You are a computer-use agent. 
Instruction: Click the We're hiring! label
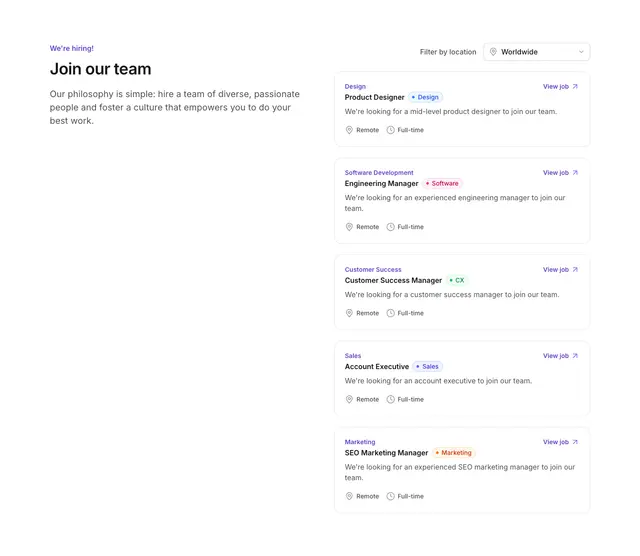[x=71, y=48]
